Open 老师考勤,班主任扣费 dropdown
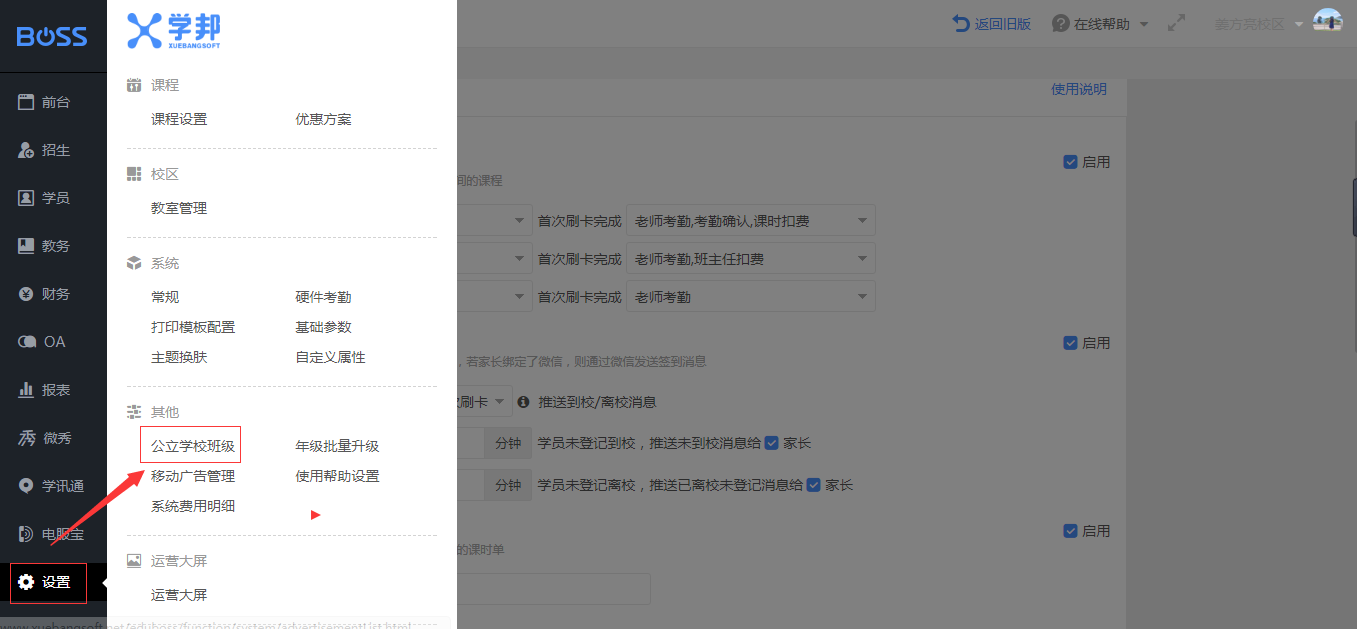 click(750, 259)
